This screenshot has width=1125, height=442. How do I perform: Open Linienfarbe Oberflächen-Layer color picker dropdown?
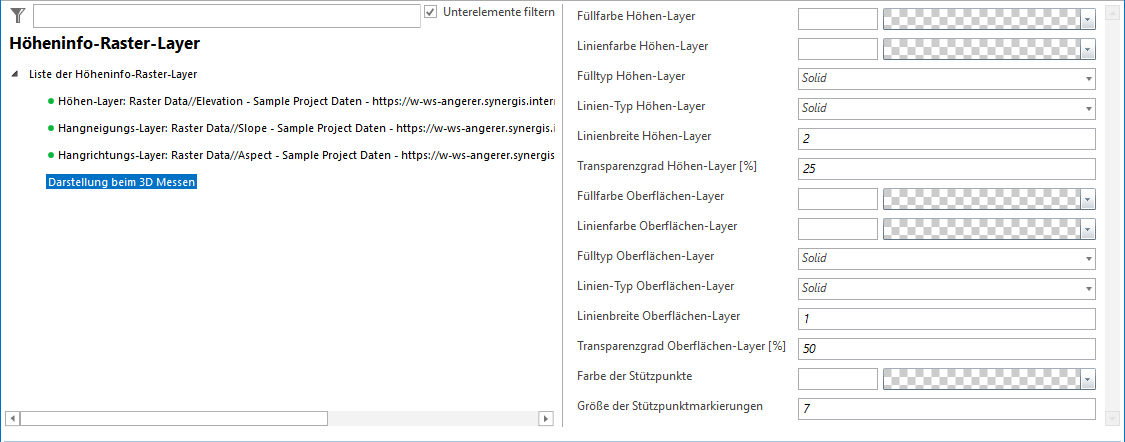pos(1087,229)
